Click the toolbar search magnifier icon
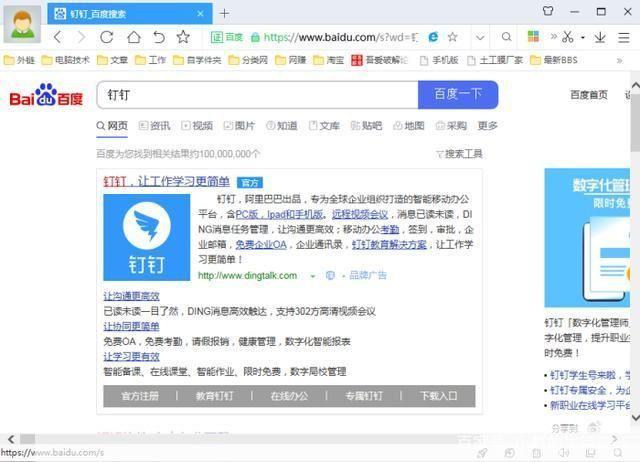Screen dimensions: 640x462 pyautogui.click(x=506, y=37)
